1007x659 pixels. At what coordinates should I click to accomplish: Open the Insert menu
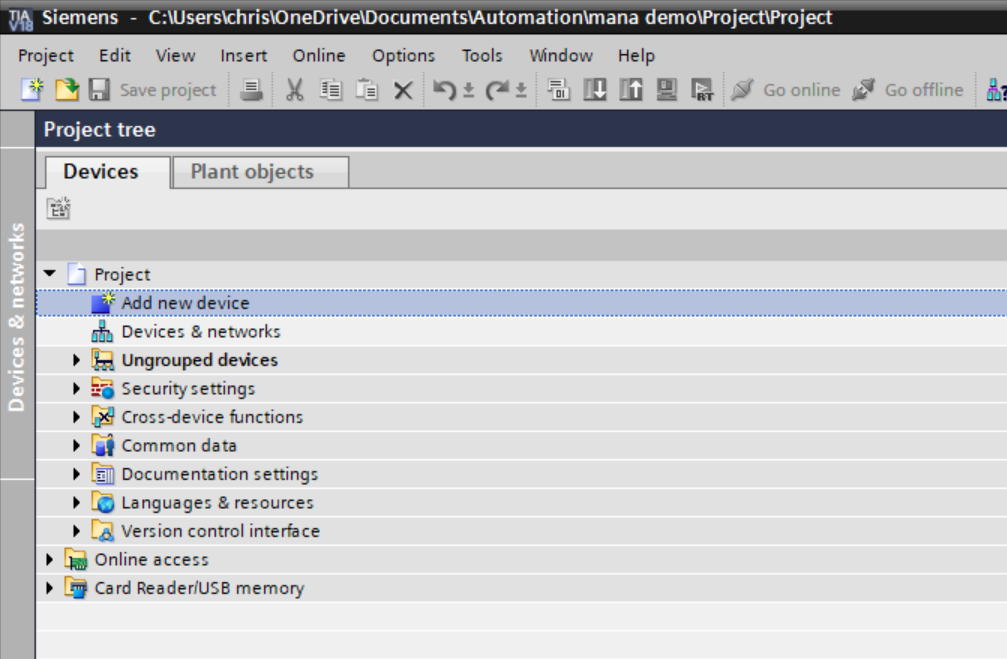click(x=243, y=56)
